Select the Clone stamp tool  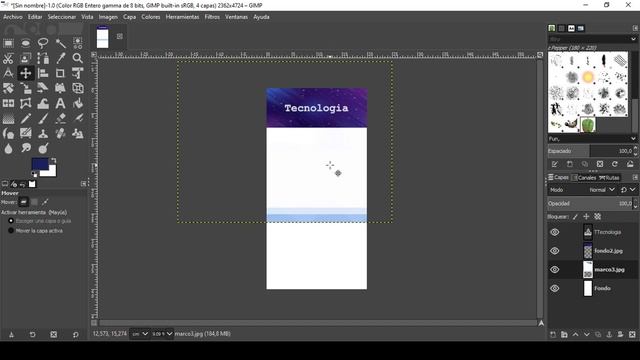43,133
